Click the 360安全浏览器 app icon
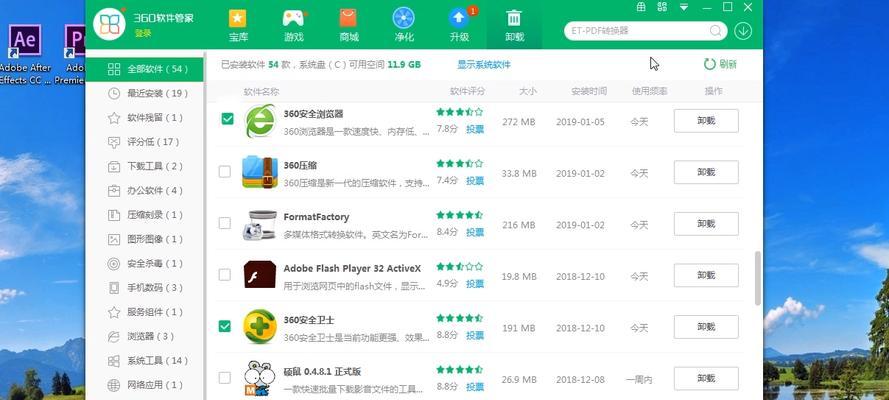This screenshot has width=889, height=400. coord(260,121)
